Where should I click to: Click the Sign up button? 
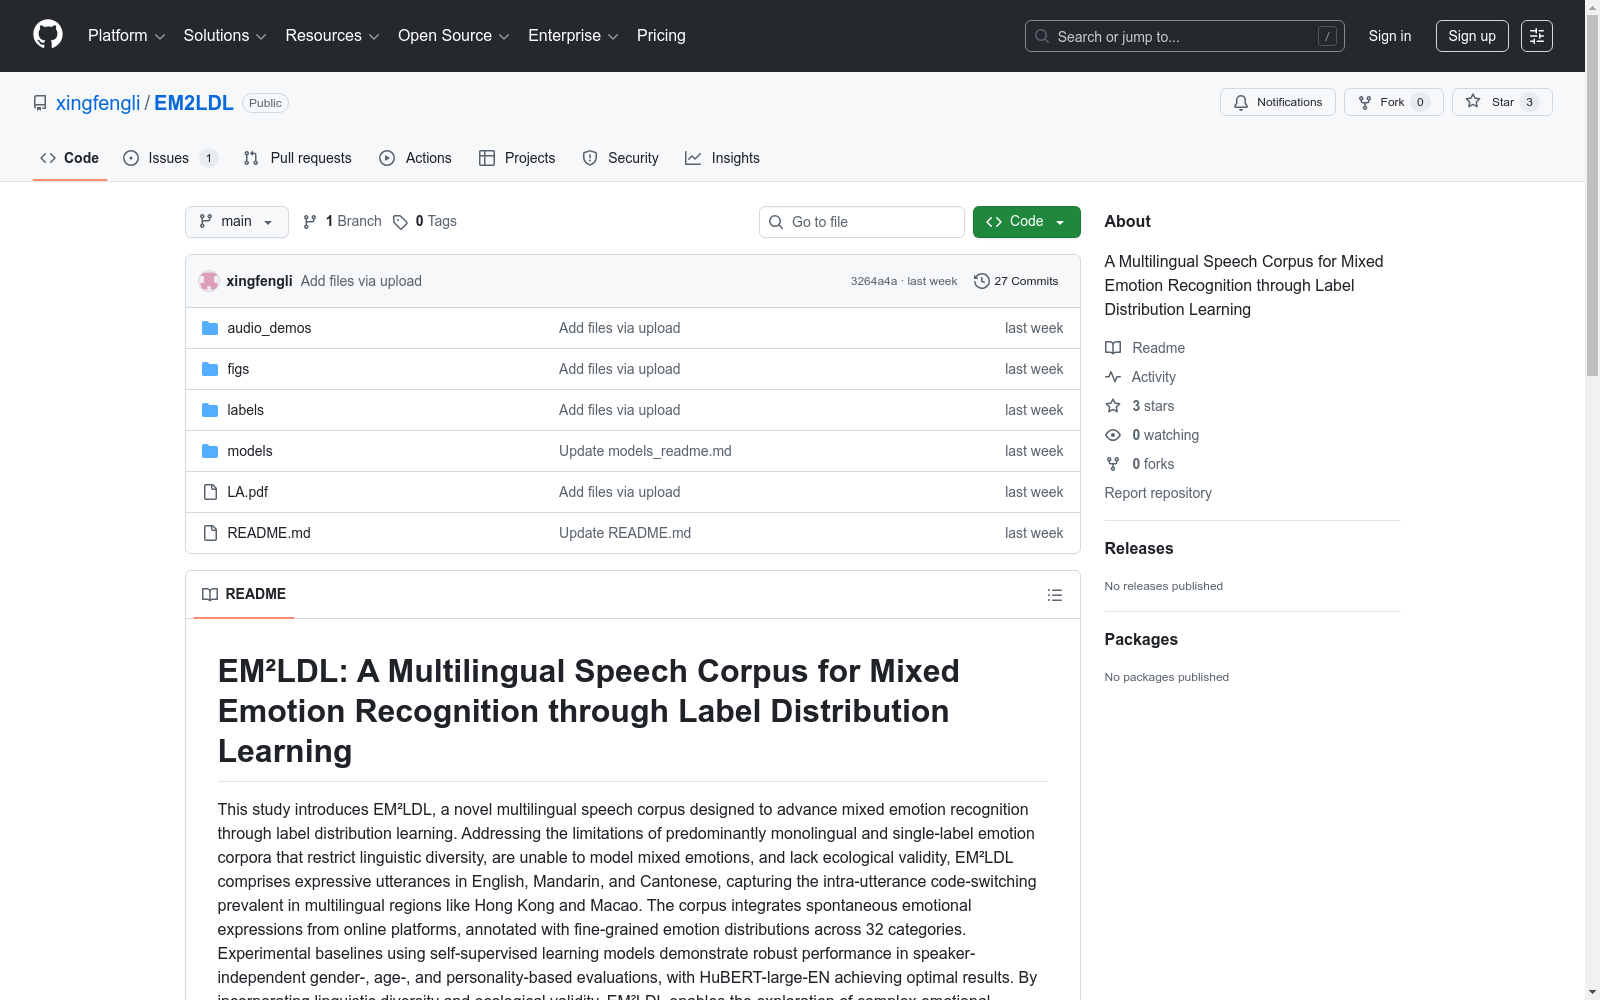pos(1472,36)
